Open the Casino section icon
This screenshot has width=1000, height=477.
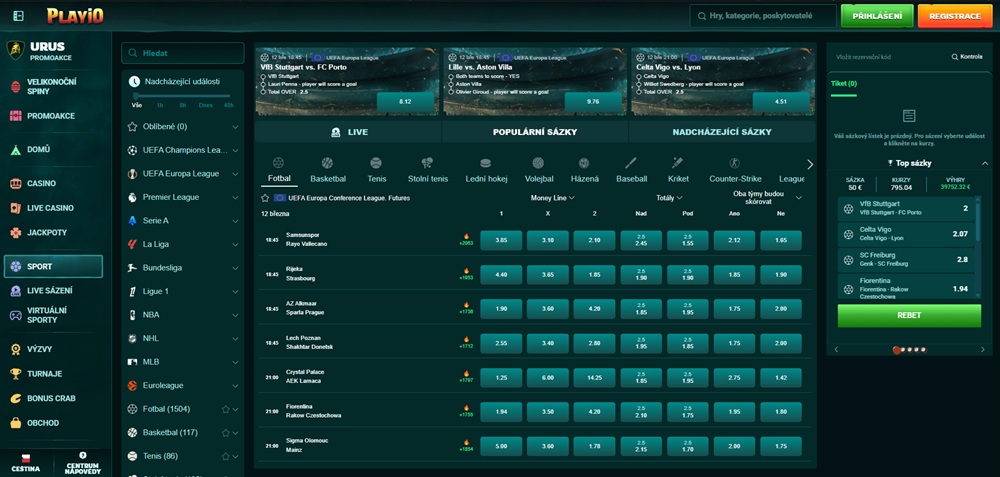[15, 184]
